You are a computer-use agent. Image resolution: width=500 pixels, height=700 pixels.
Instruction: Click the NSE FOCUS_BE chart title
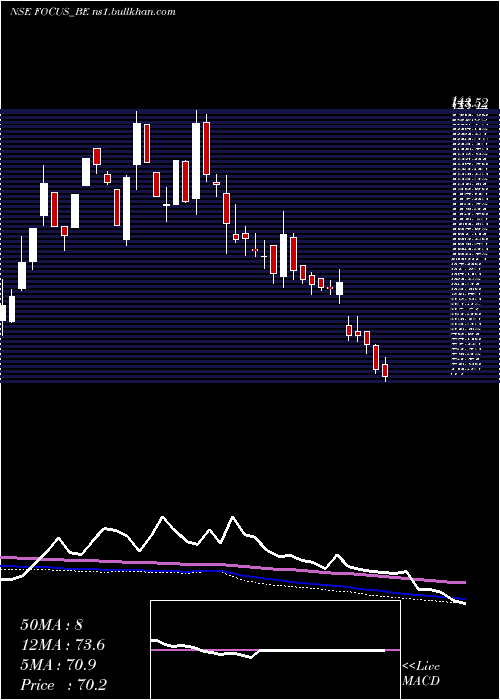[92, 12]
